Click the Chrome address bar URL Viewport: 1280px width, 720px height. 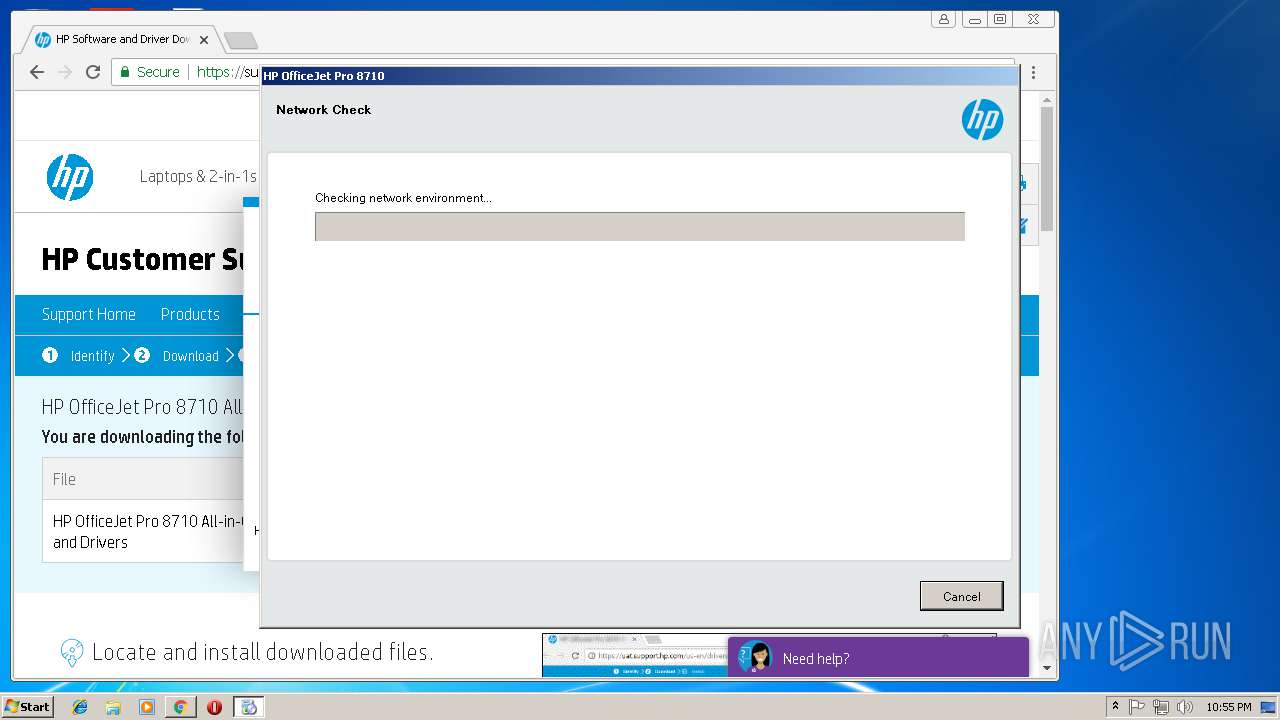pos(228,72)
